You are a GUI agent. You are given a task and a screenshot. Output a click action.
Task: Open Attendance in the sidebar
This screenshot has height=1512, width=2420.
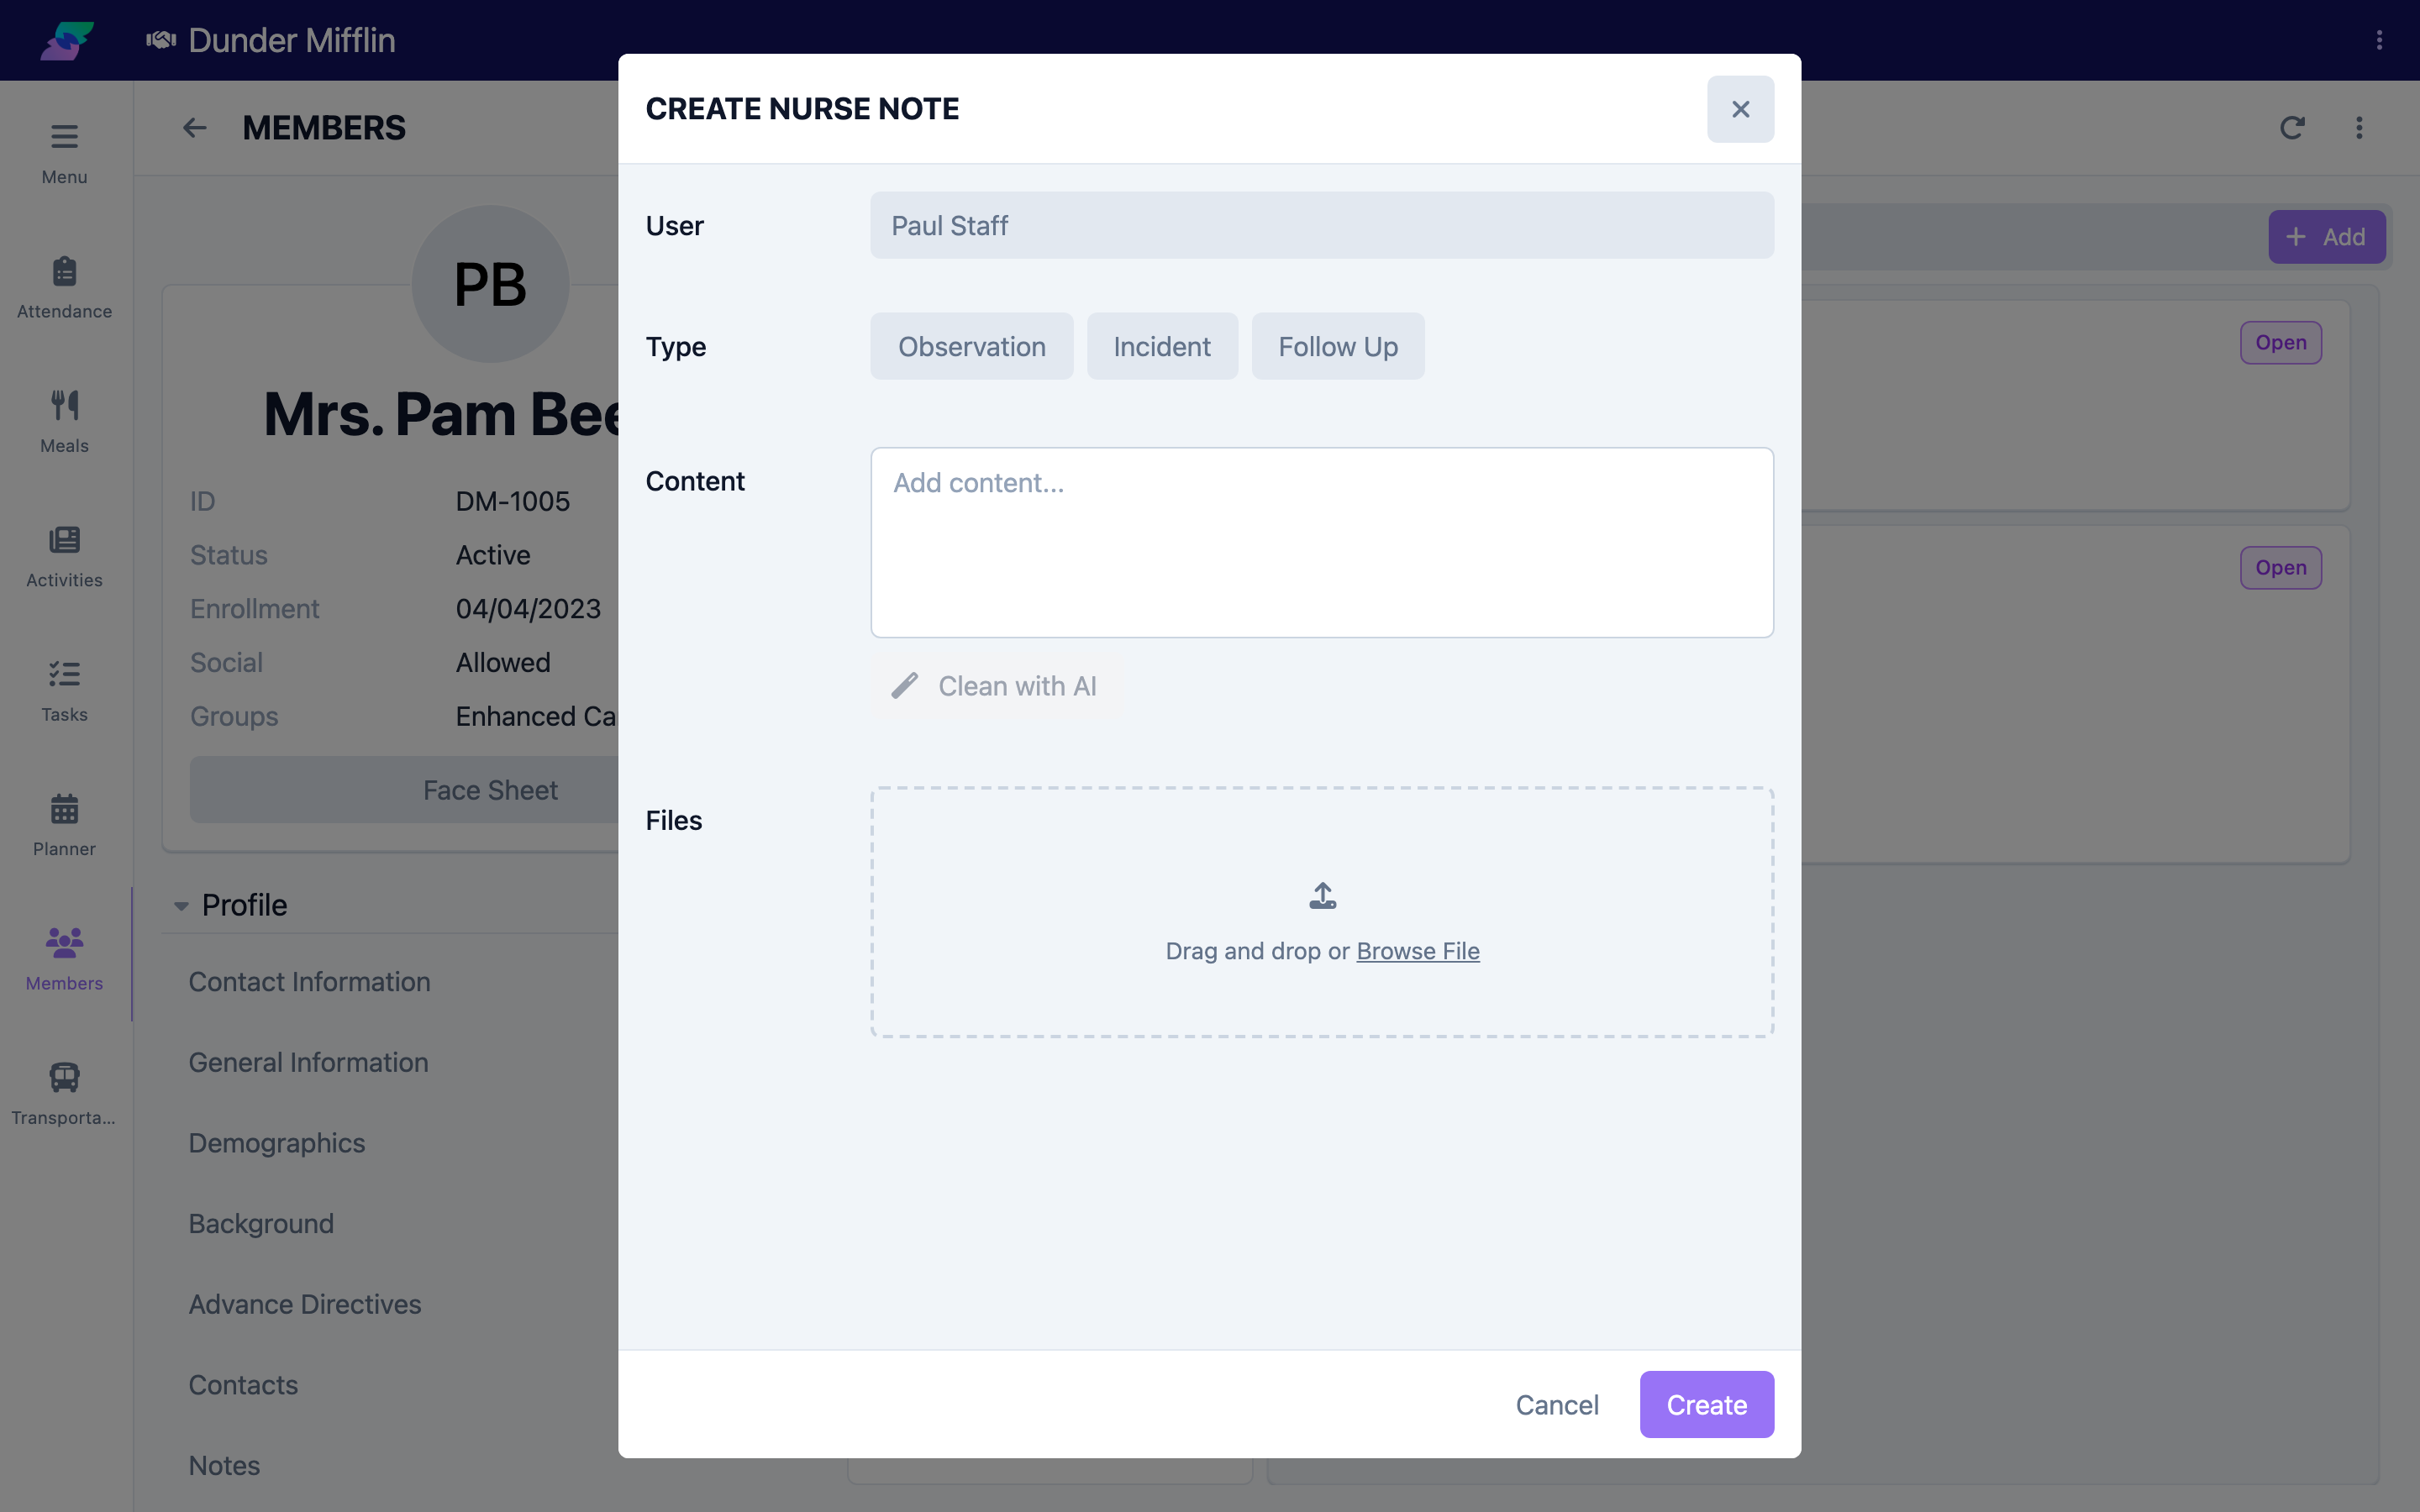[x=64, y=287]
